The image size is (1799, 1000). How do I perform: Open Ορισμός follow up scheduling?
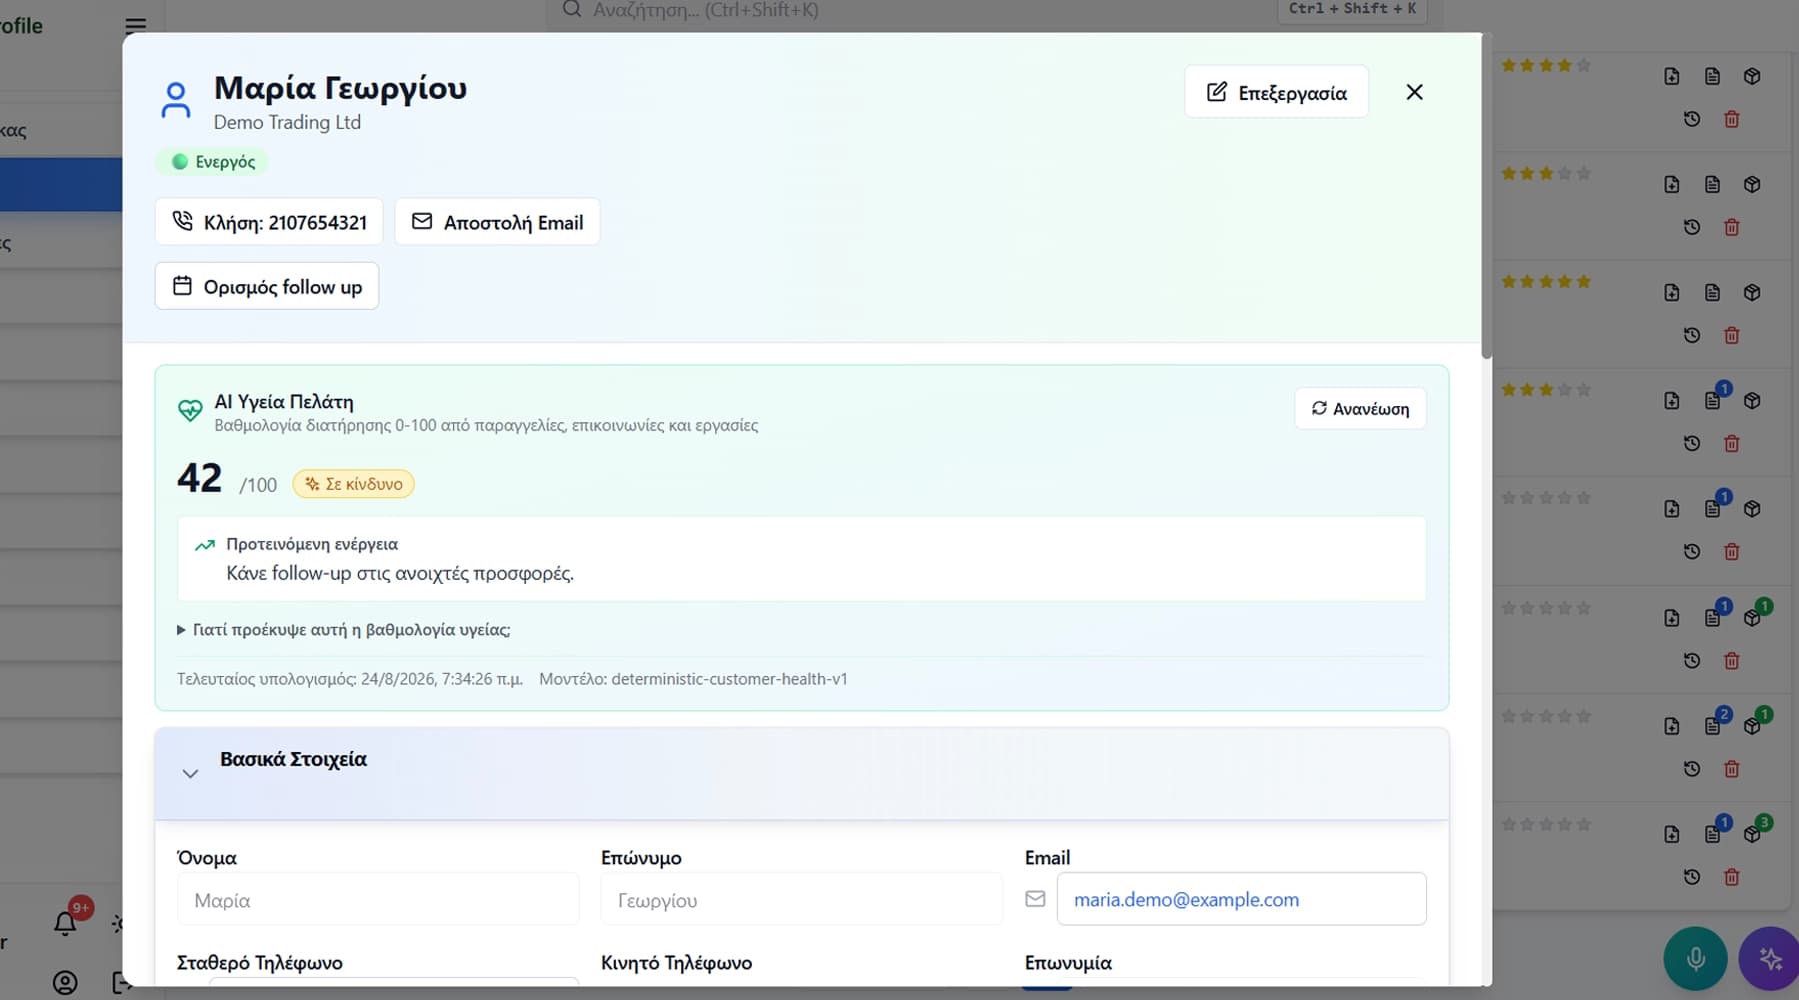pos(267,286)
